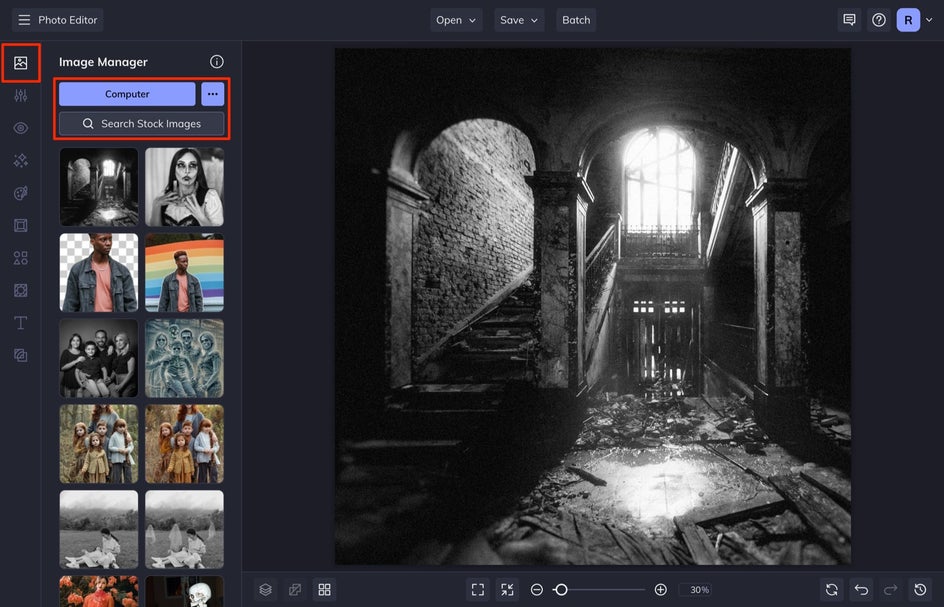Open the Save dropdown menu

click(519, 20)
